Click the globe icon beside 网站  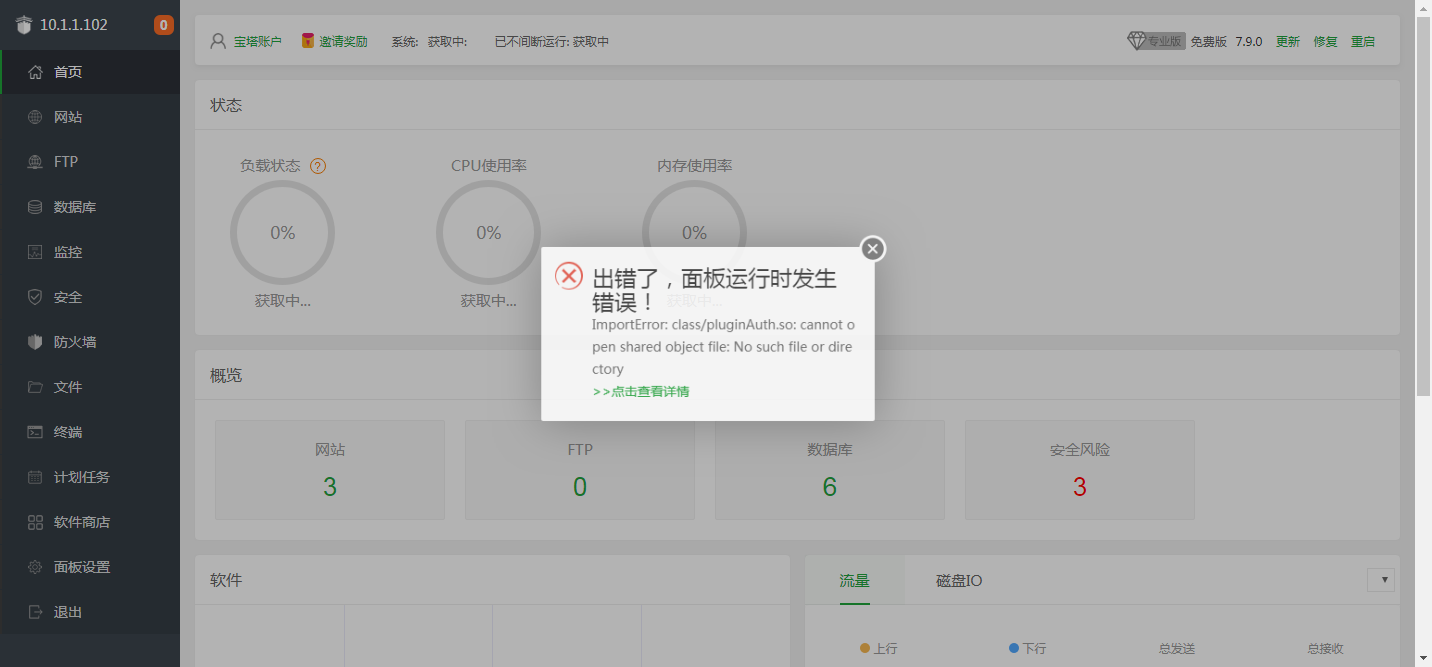[35, 117]
